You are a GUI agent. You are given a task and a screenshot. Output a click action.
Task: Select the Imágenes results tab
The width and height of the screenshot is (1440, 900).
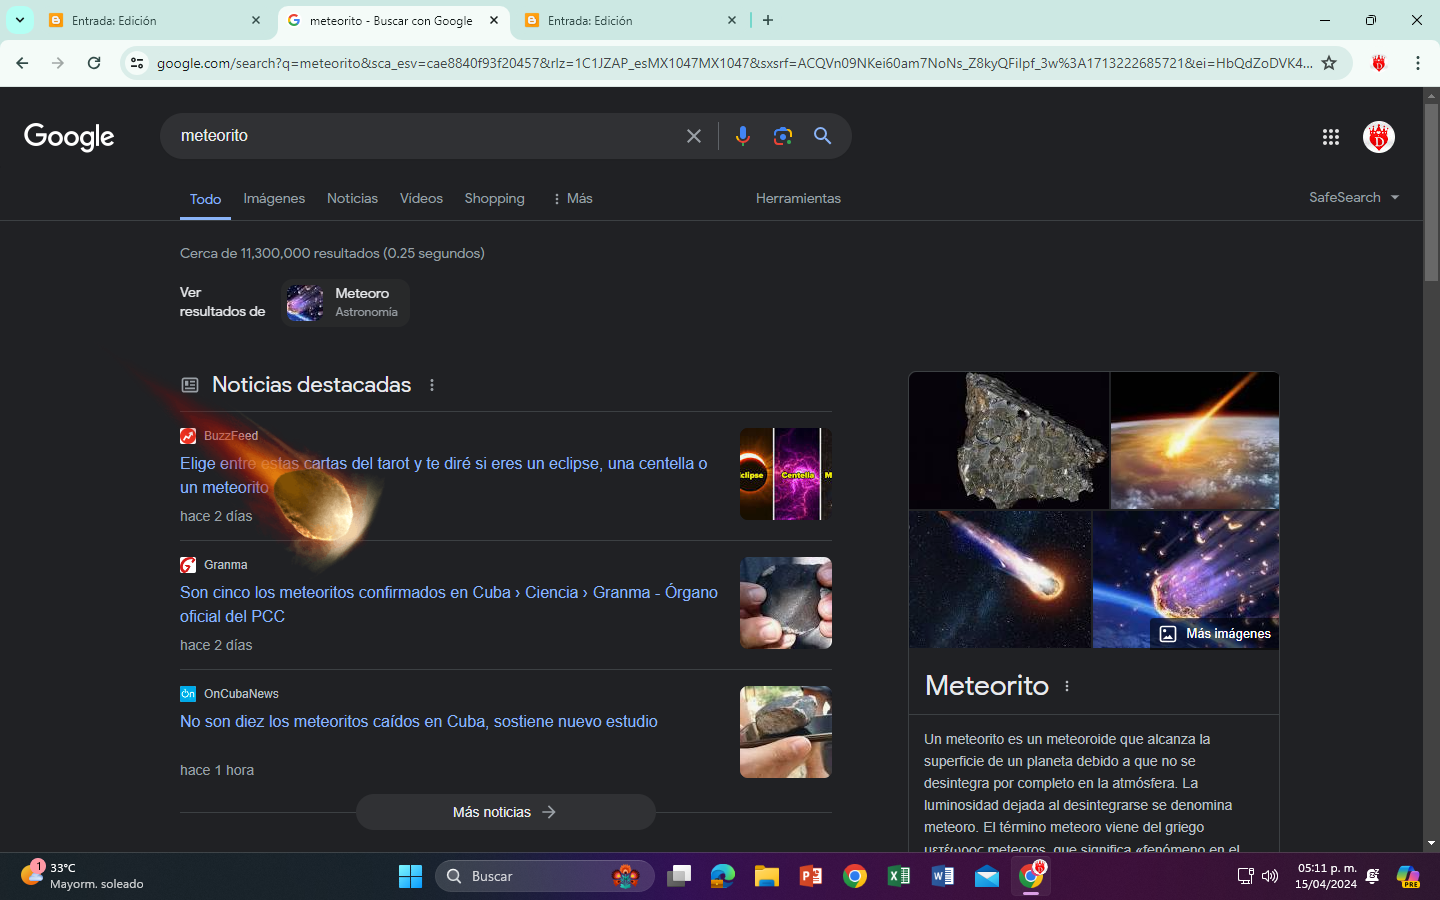click(x=274, y=198)
